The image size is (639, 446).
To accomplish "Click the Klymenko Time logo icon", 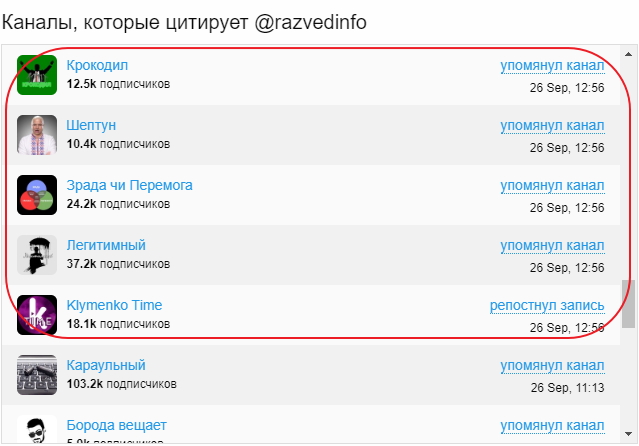I will tap(37, 315).
